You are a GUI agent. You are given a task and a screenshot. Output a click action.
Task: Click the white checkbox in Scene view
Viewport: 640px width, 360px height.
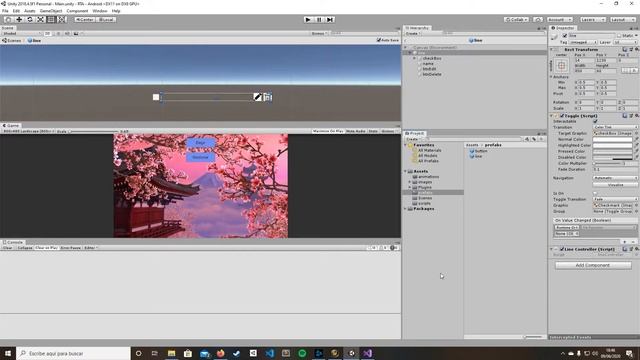pos(156,97)
